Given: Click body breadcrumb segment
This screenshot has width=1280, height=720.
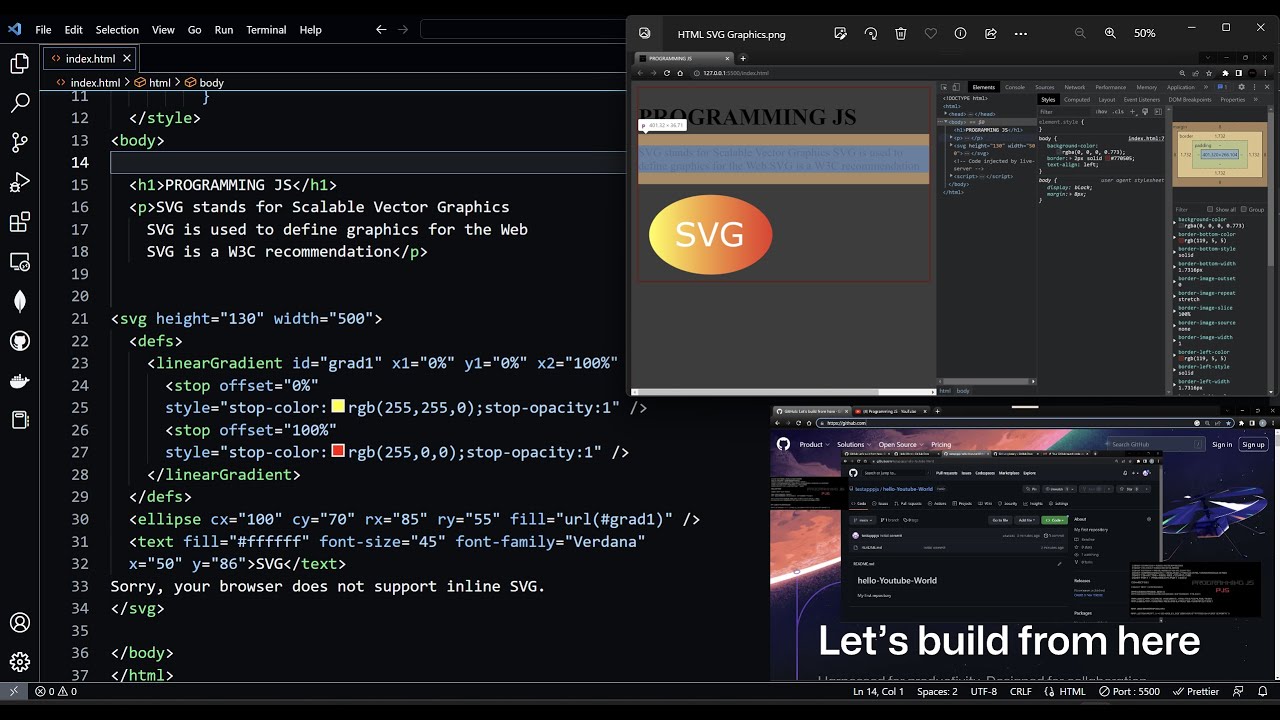Looking at the screenshot, I should (x=211, y=83).
